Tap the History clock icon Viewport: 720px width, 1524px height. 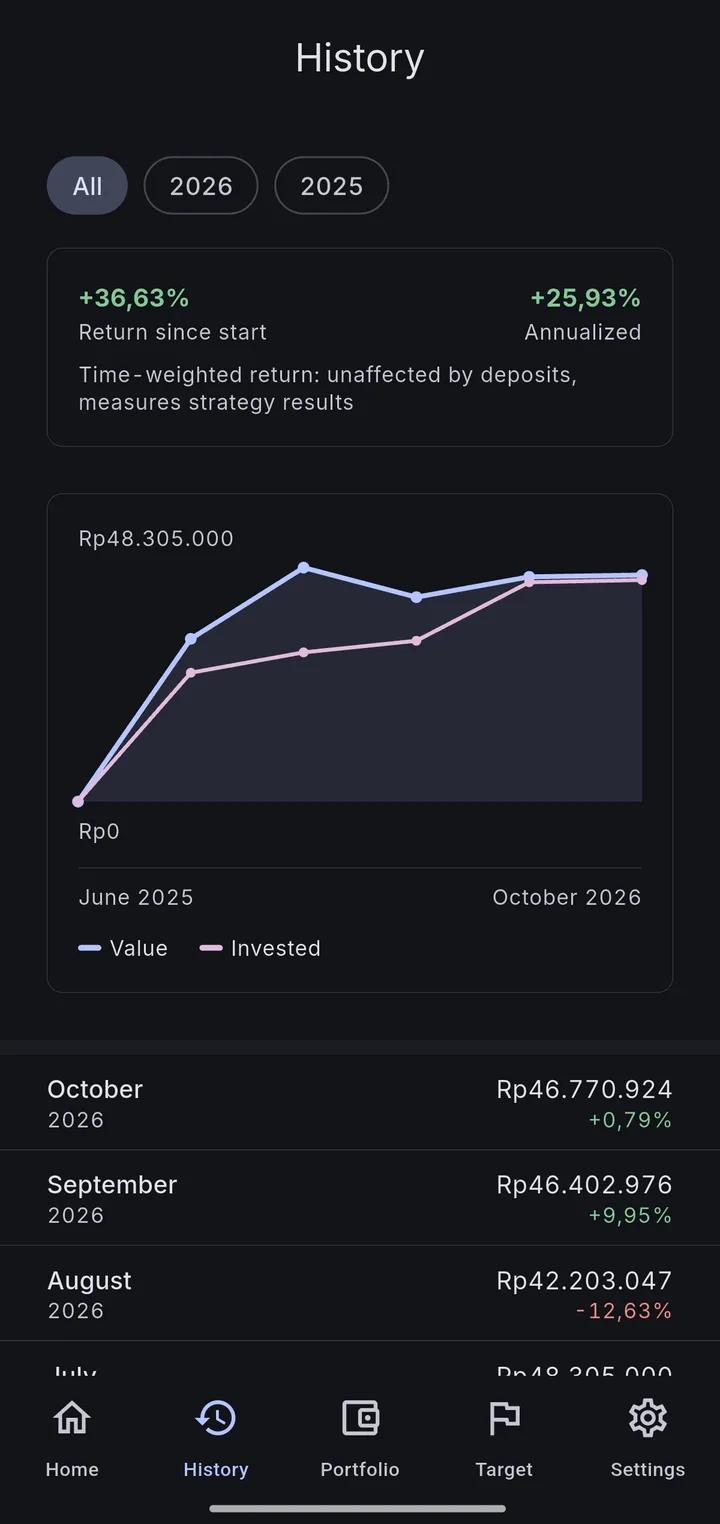pos(216,1418)
